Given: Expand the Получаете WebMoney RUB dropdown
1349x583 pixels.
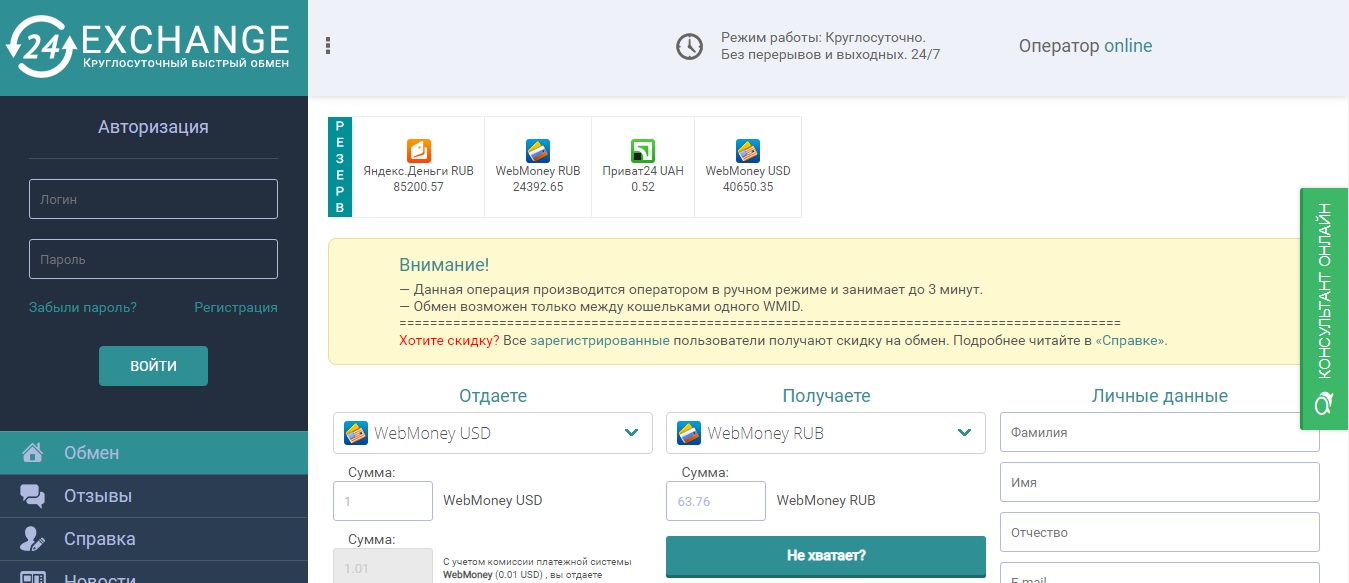Looking at the screenshot, I should pos(825,433).
